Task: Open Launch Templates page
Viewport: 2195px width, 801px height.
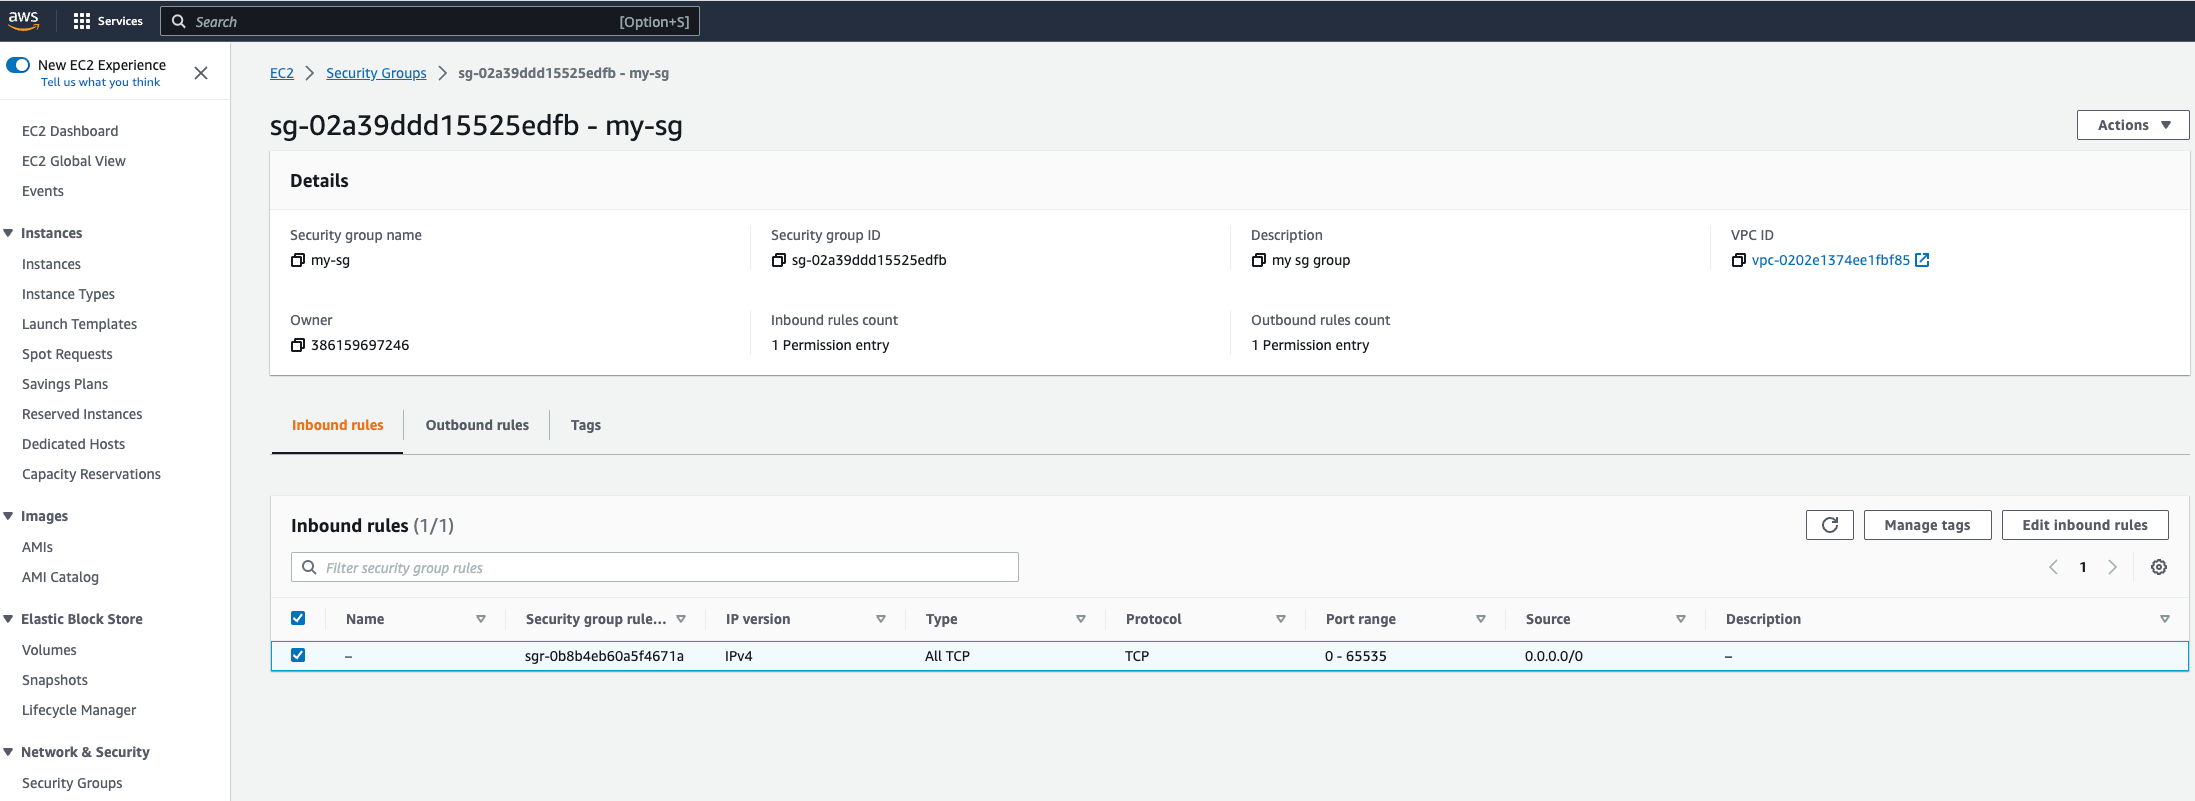Action: (x=80, y=324)
